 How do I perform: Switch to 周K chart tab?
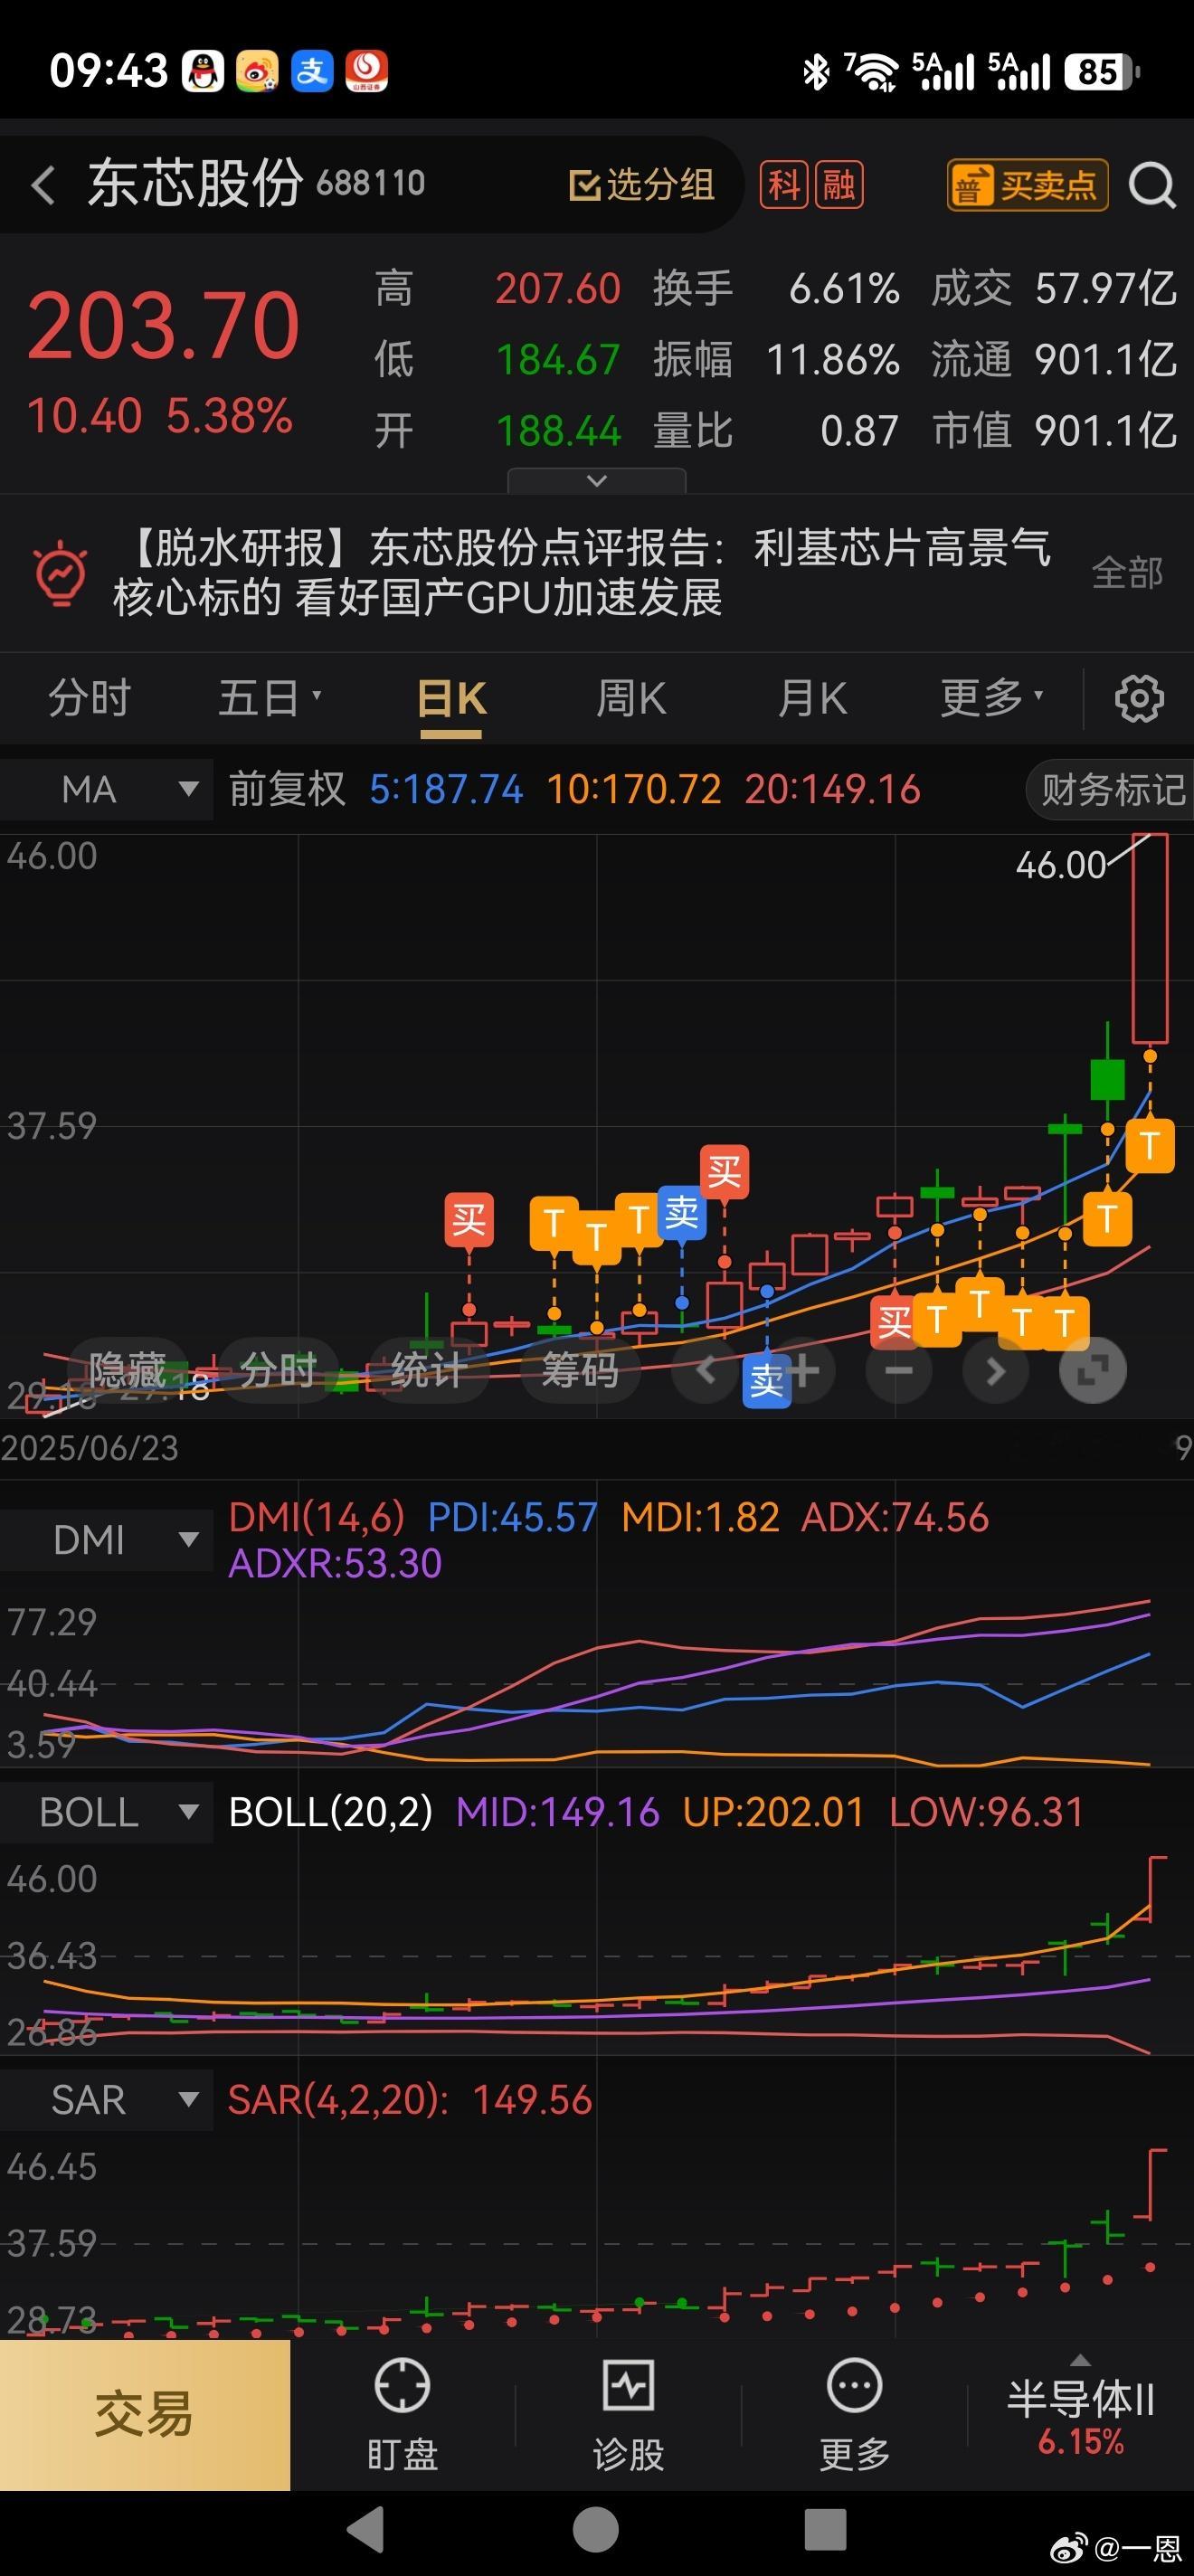tap(631, 698)
